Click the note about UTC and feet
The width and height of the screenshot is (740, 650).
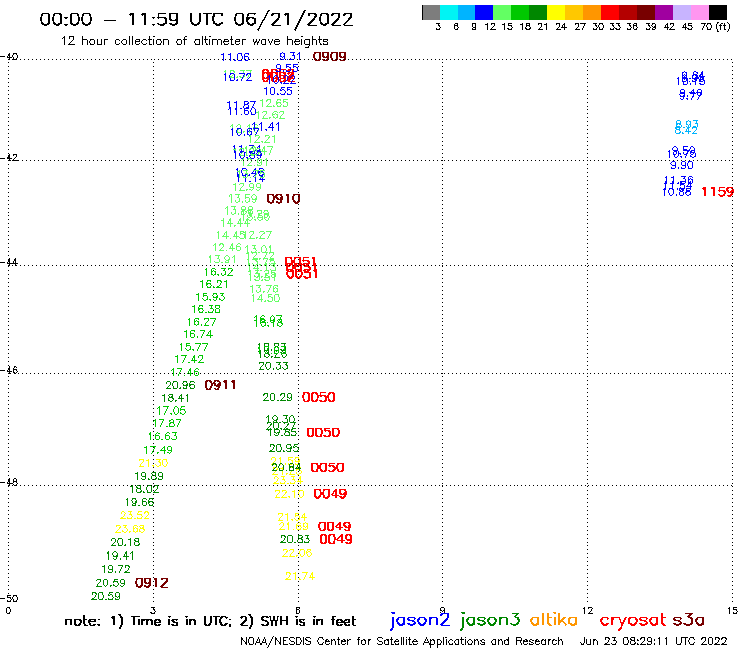click(210, 621)
